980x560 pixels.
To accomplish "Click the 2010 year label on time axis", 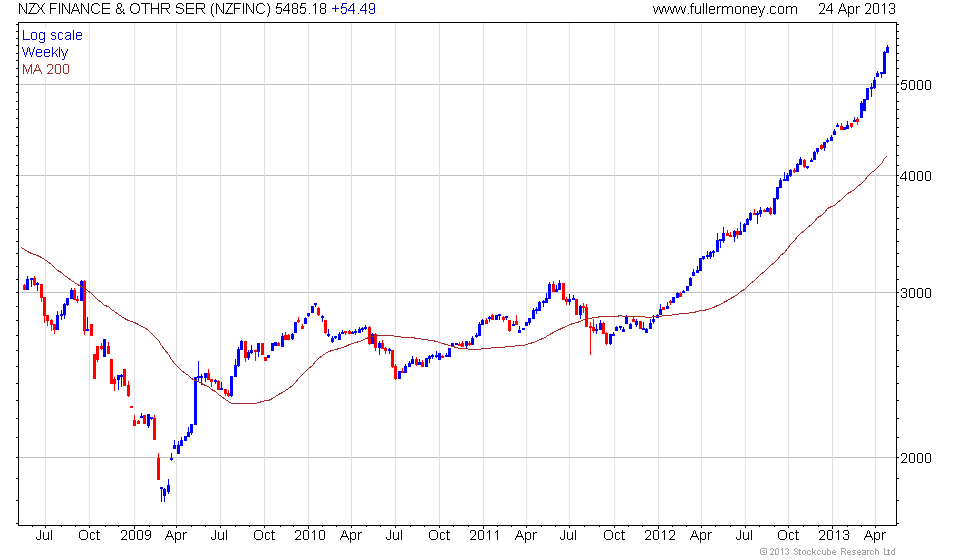I will (x=310, y=535).
